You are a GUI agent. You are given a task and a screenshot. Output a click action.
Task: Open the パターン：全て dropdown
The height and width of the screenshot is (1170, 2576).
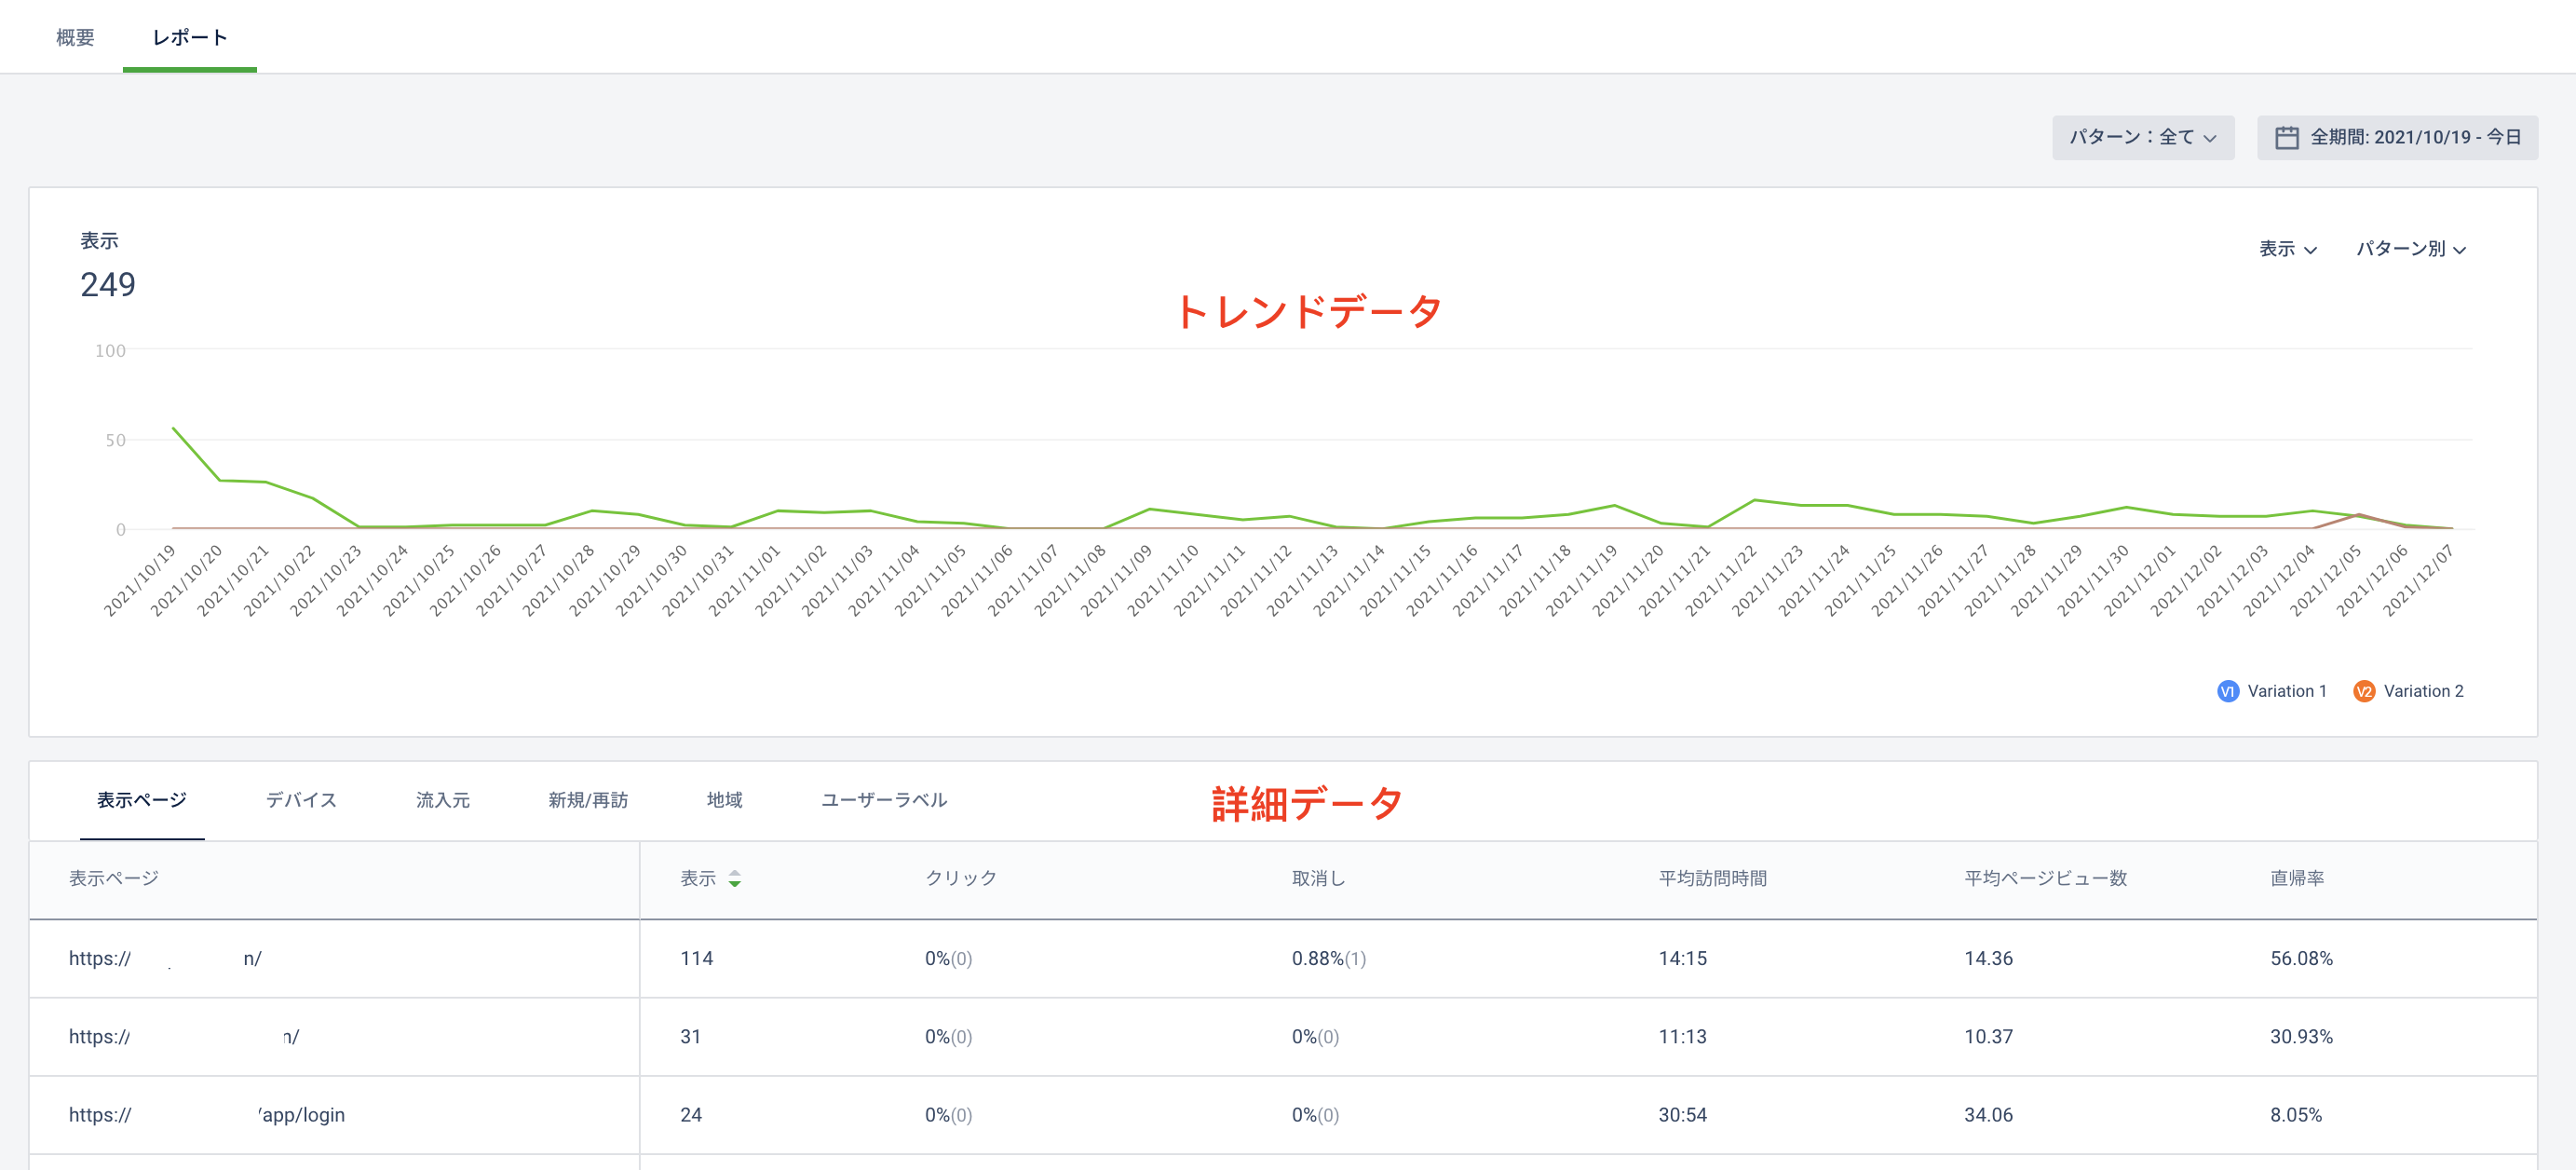(x=2143, y=137)
